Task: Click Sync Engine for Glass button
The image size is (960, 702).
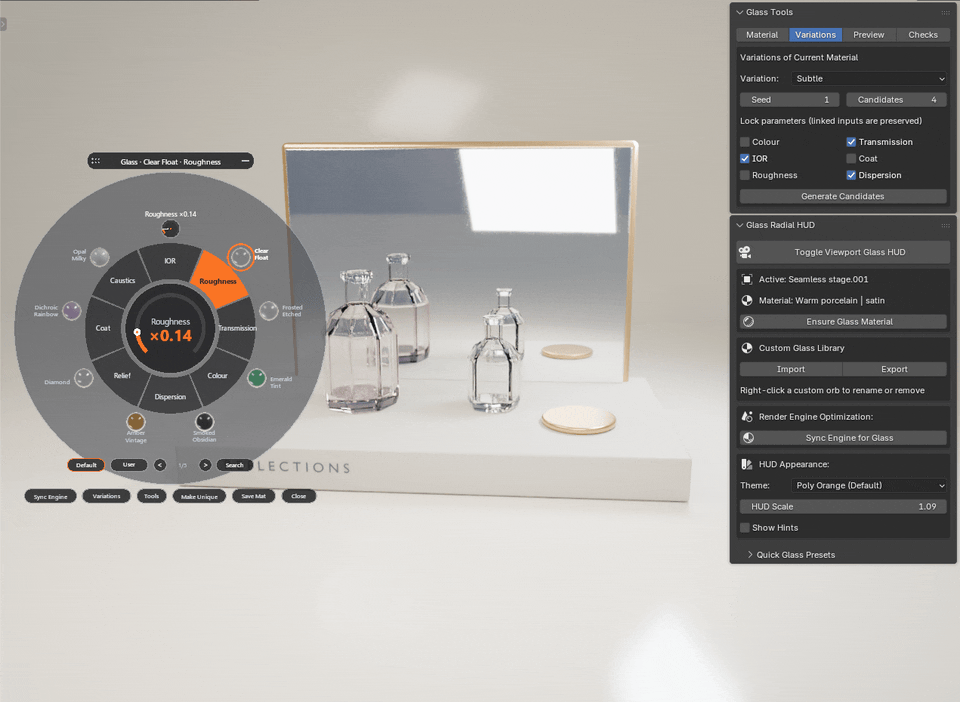Action: tap(842, 438)
